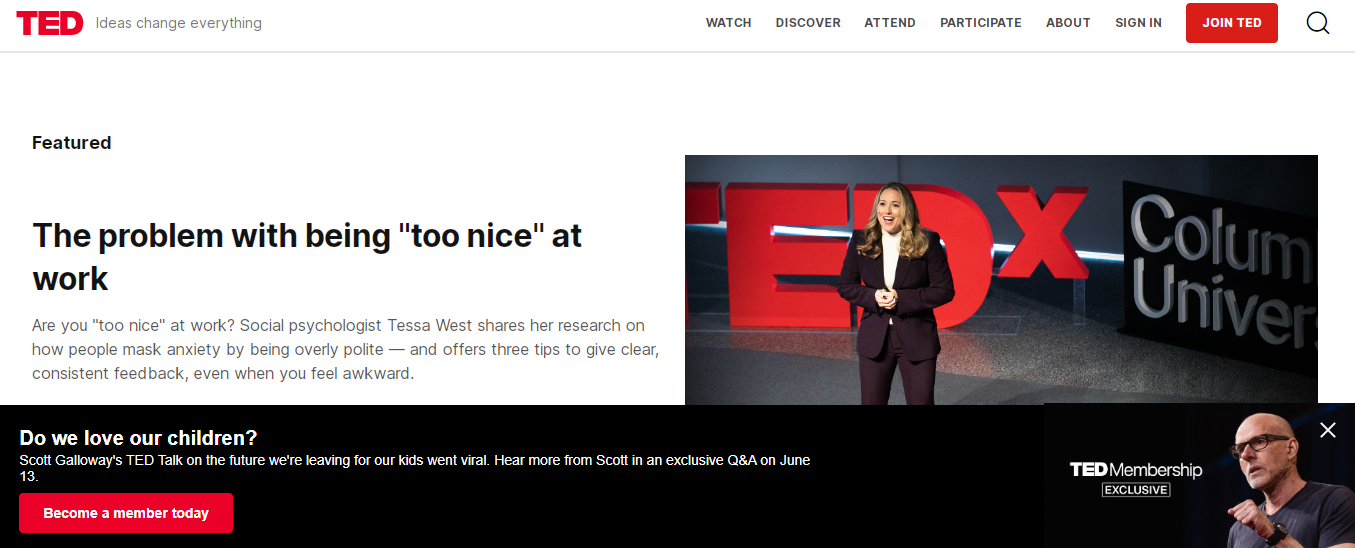
Task: Click the Scott Galloway banner description text
Action: (x=415, y=468)
